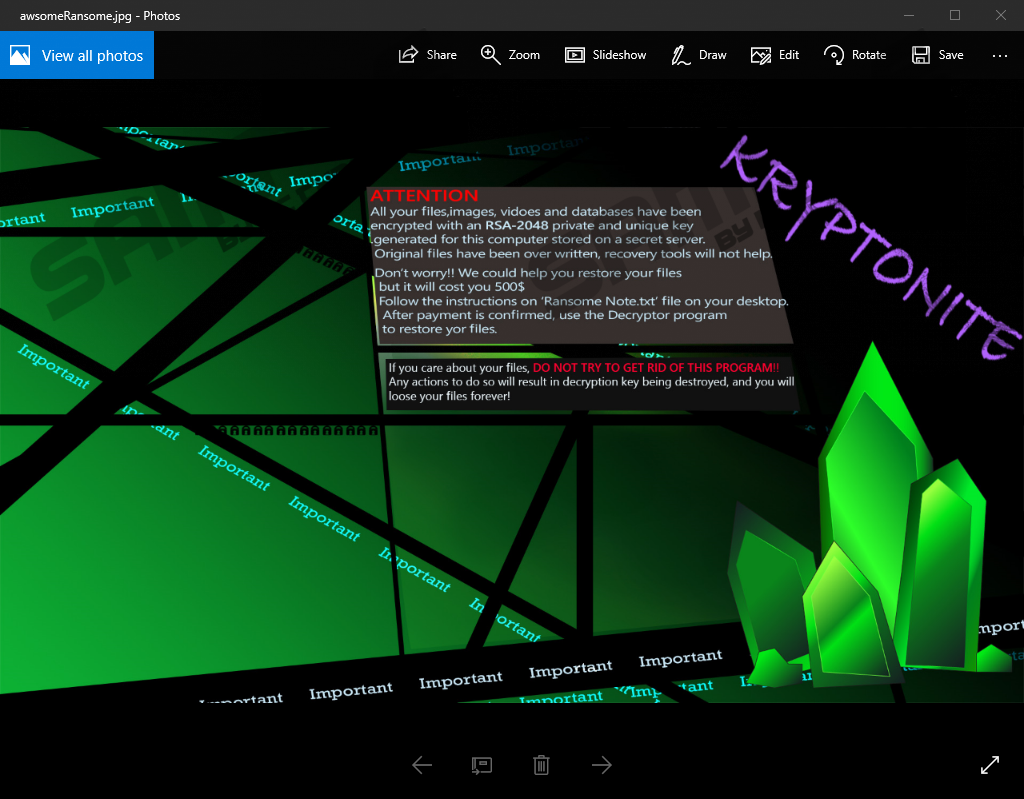This screenshot has width=1024, height=799.
Task: Go to the previous photo with left arrow
Action: click(422, 765)
